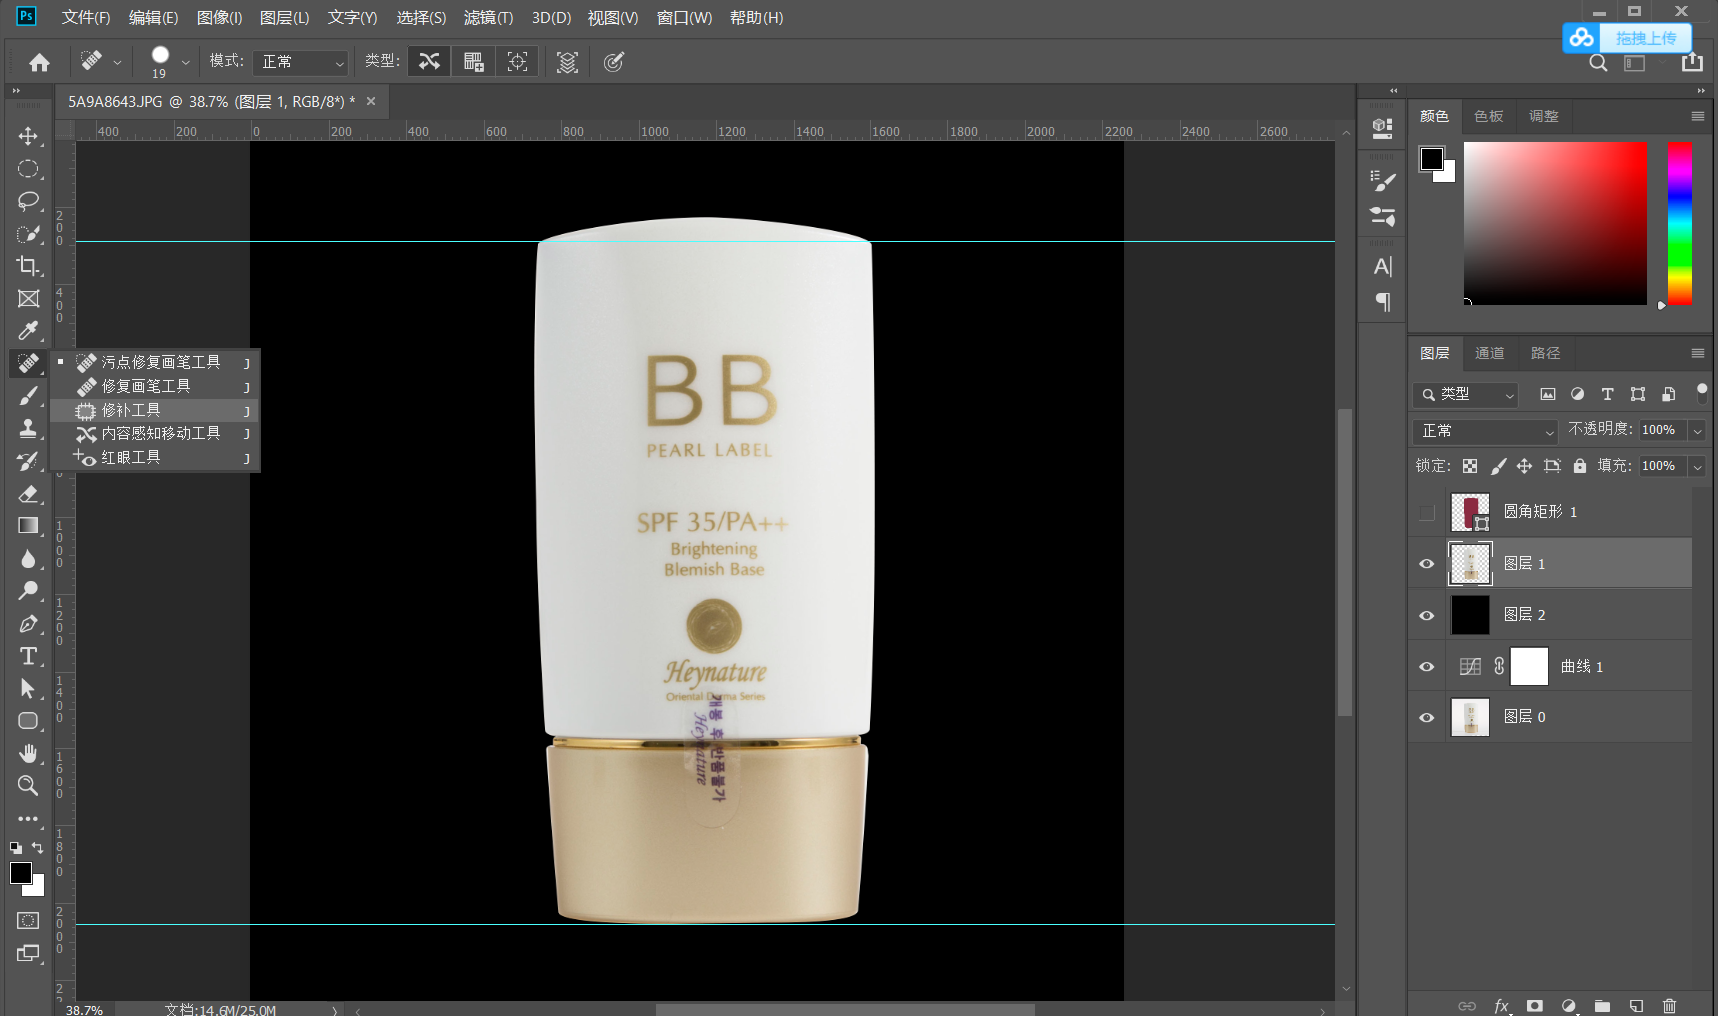
Task: Click the 图层 0 layer thumbnail
Action: point(1470,717)
